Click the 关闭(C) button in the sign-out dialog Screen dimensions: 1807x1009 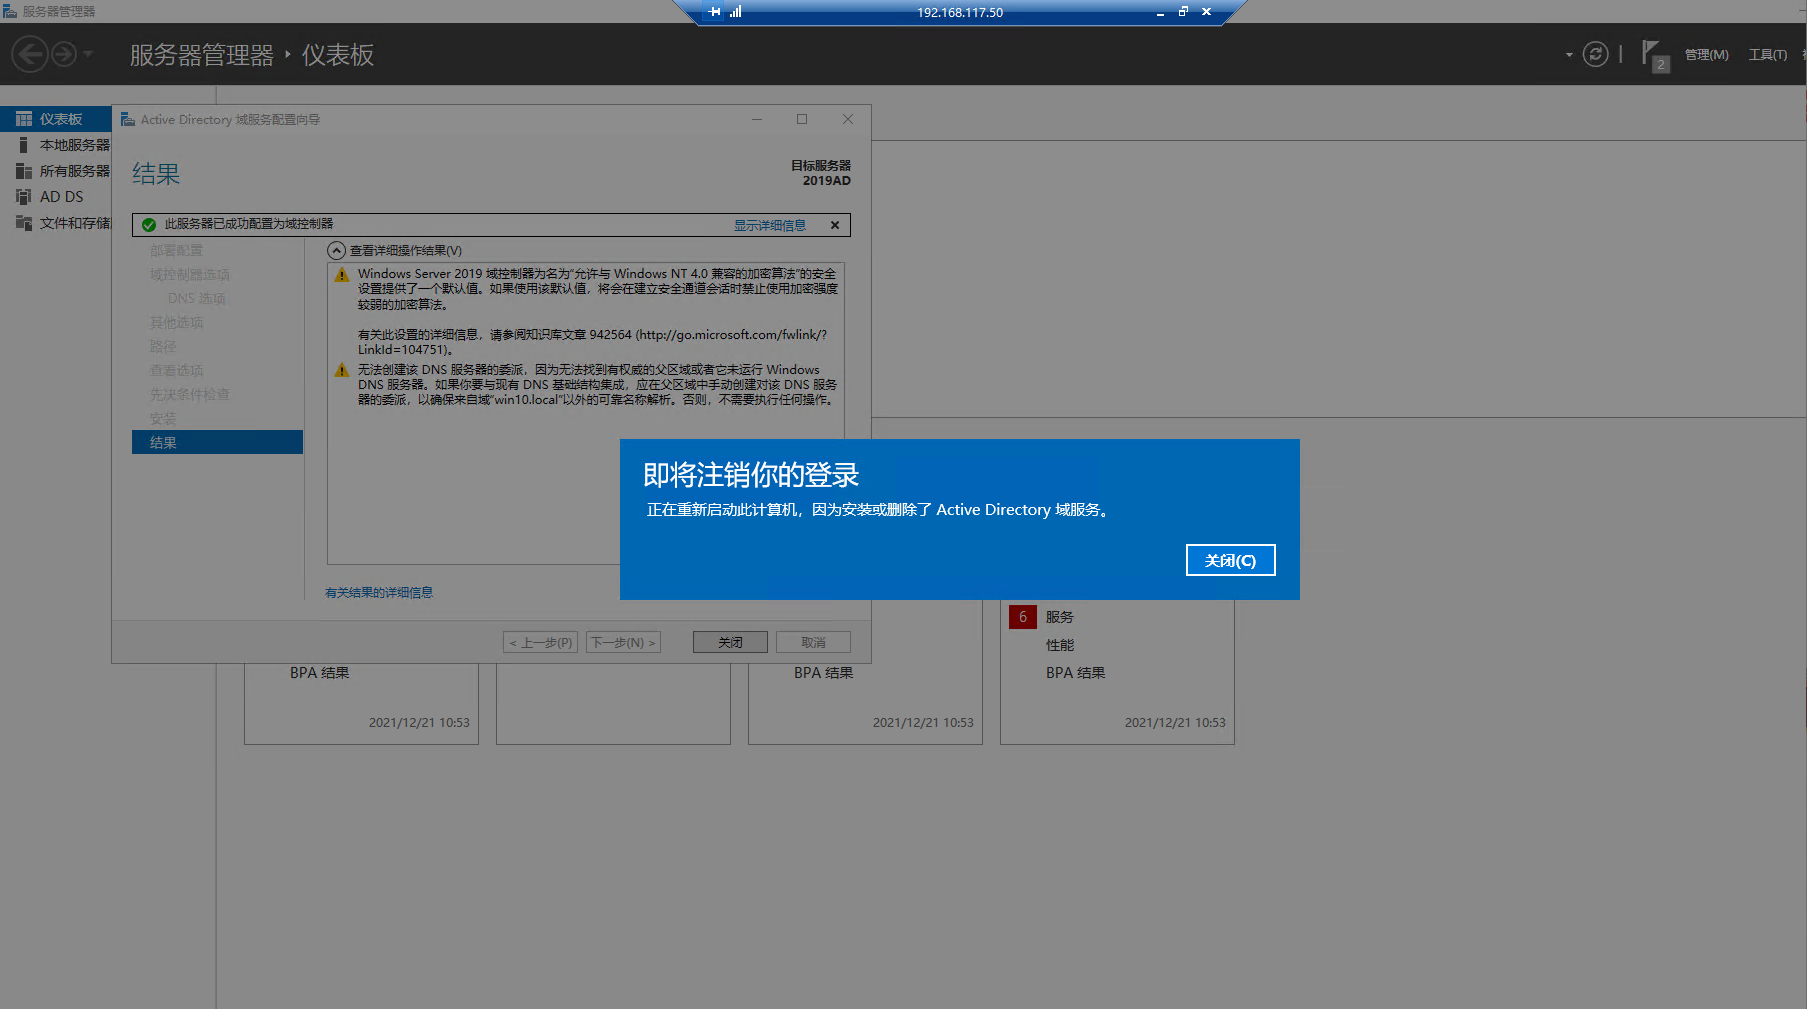pos(1230,560)
